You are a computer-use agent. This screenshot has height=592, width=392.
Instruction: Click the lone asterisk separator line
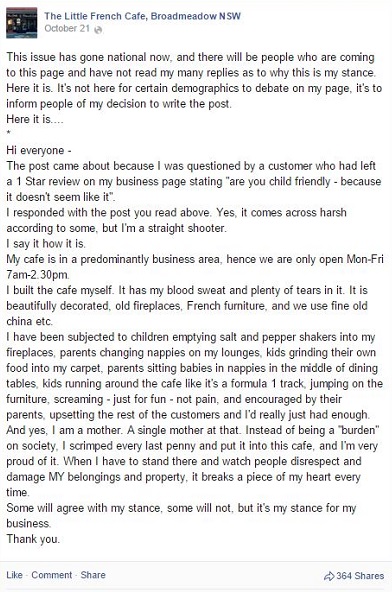[8, 133]
